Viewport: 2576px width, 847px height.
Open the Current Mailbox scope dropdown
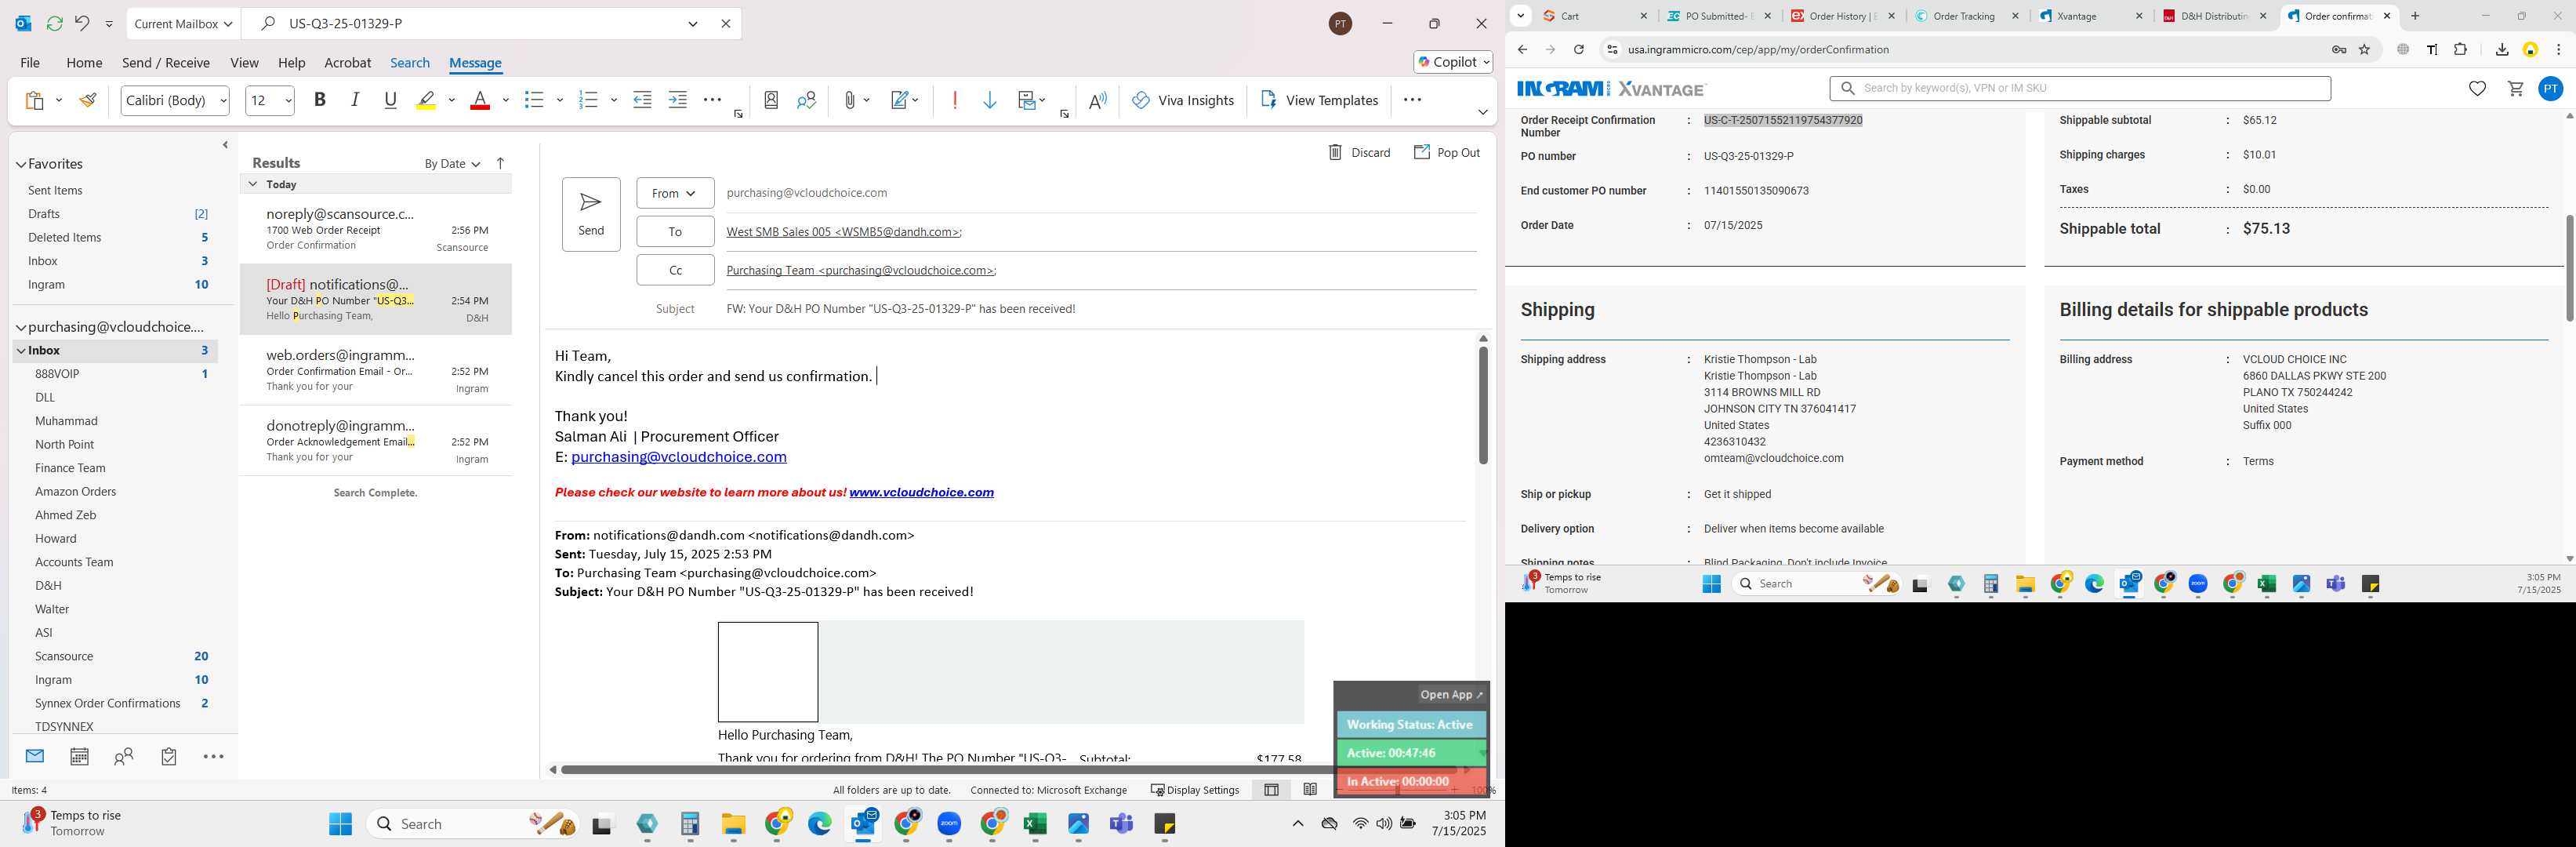[184, 23]
